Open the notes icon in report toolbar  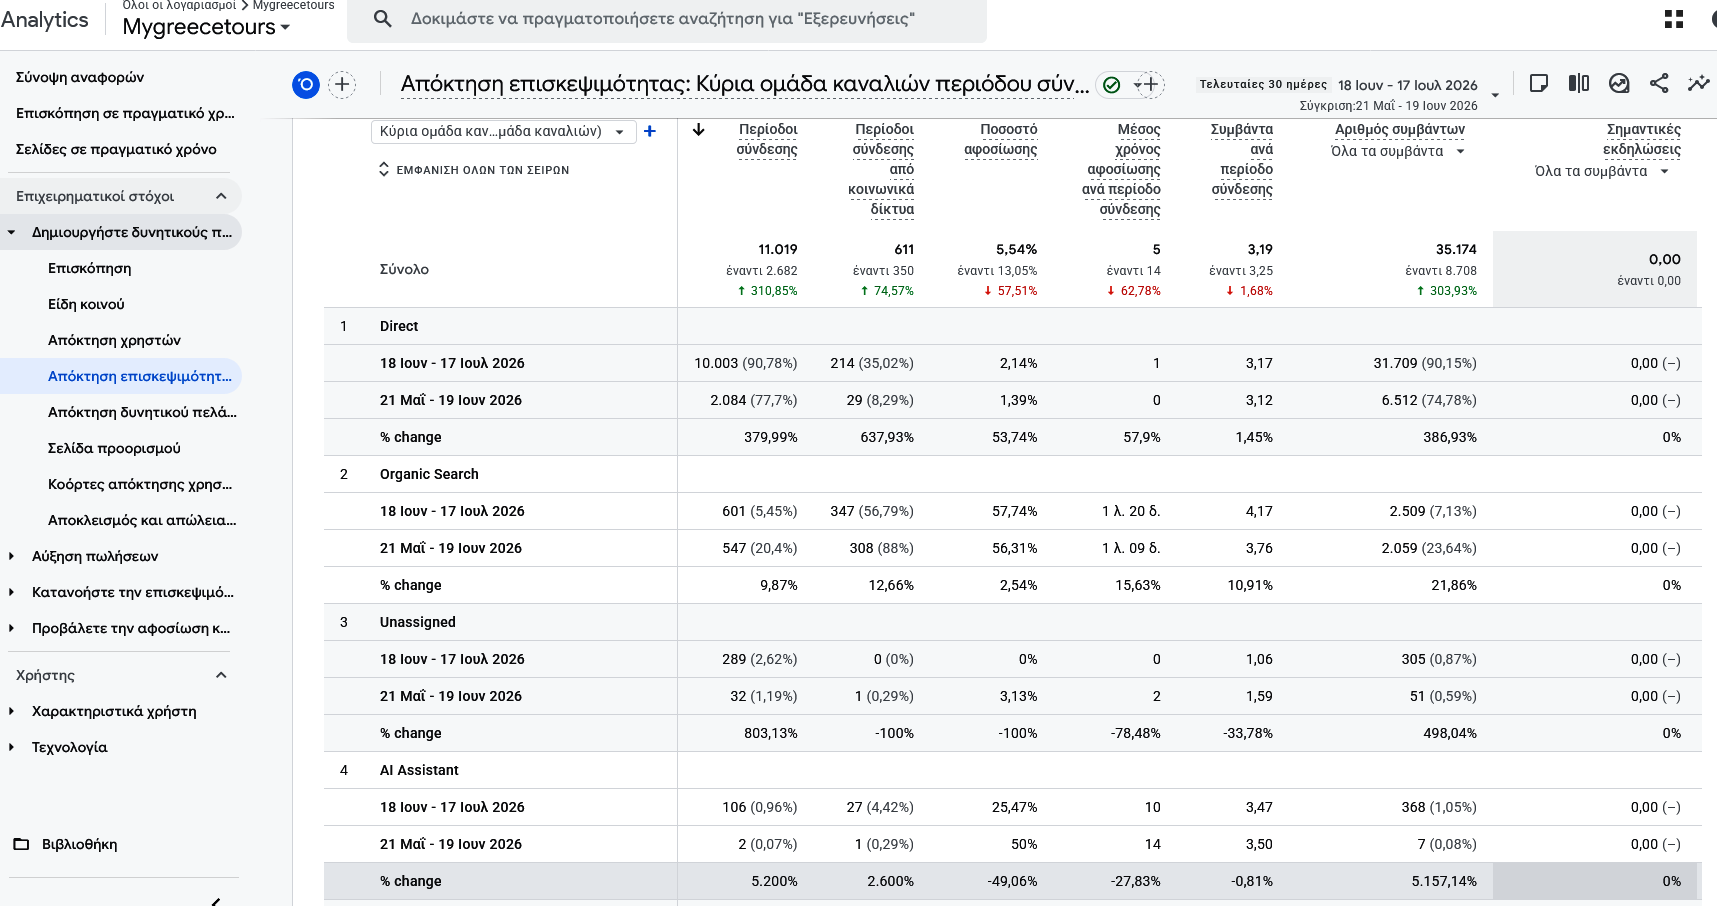coord(1539,83)
